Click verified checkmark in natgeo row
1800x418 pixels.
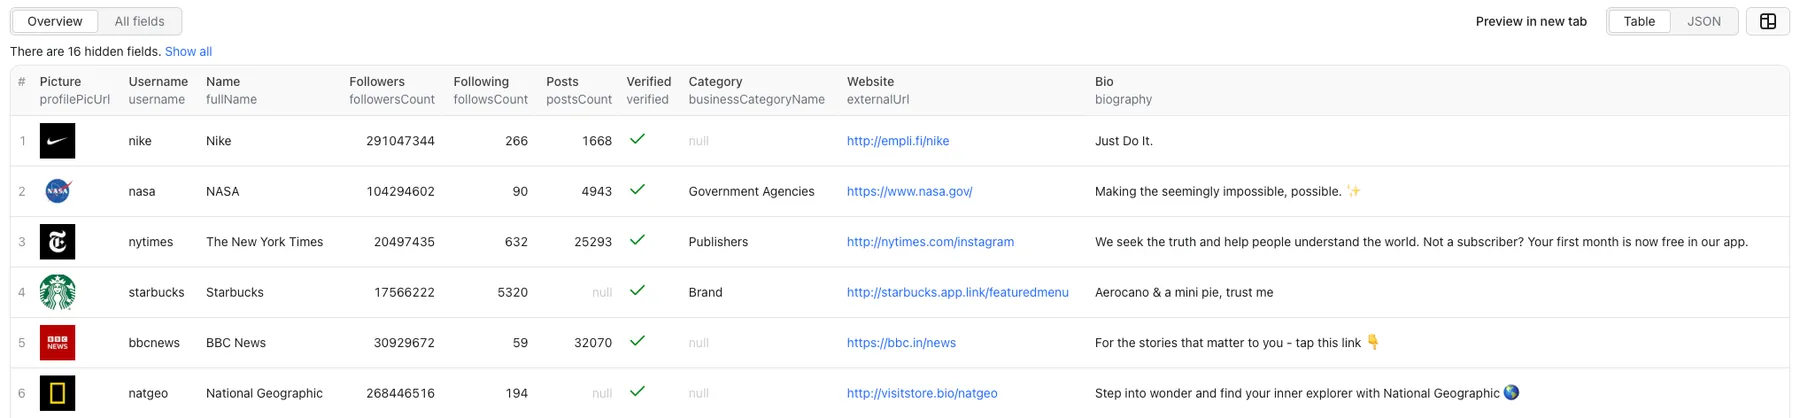click(x=637, y=391)
